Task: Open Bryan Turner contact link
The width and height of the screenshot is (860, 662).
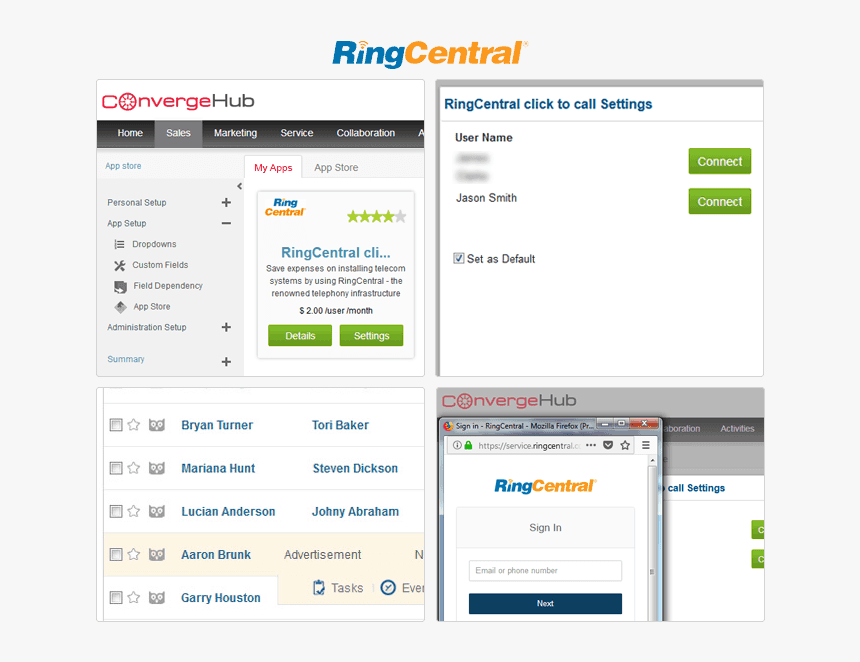Action: [217, 425]
